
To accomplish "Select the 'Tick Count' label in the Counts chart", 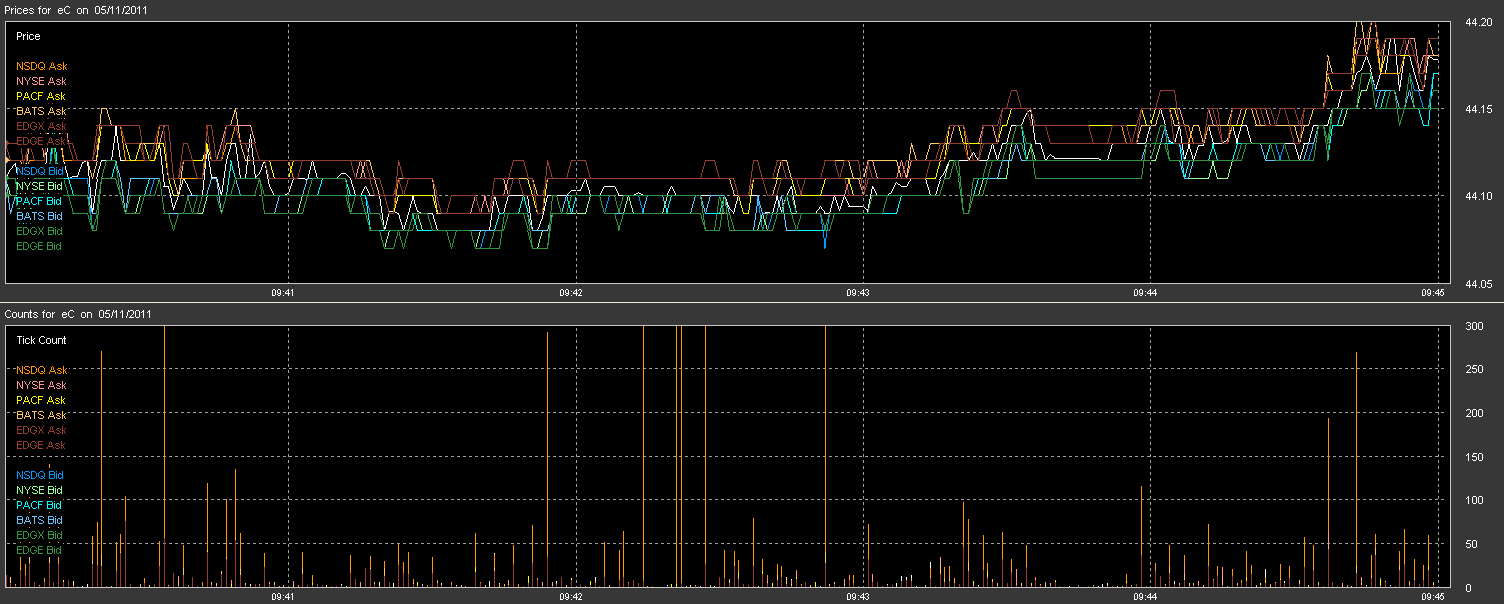I will coord(41,340).
